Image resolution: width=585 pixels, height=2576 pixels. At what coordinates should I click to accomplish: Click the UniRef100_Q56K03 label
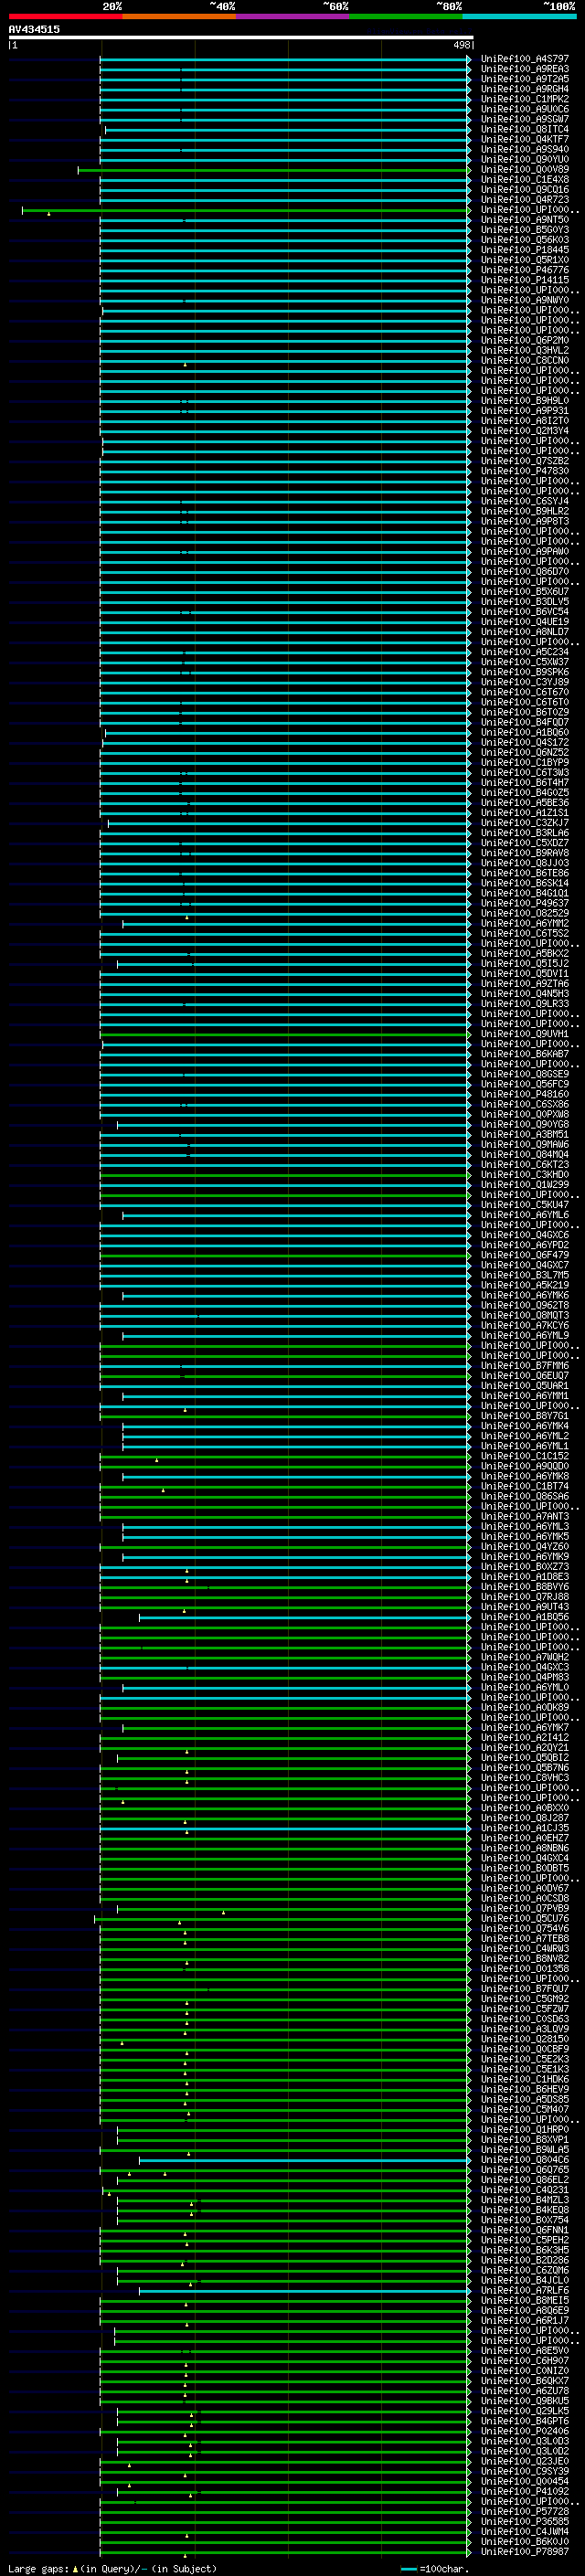click(x=524, y=240)
